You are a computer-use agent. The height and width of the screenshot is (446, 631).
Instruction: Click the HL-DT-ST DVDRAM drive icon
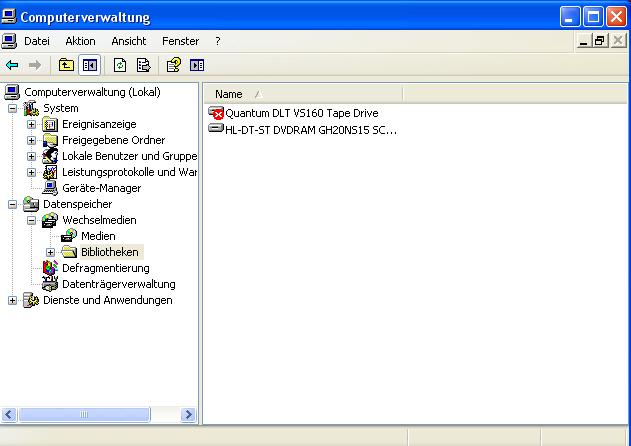point(216,129)
